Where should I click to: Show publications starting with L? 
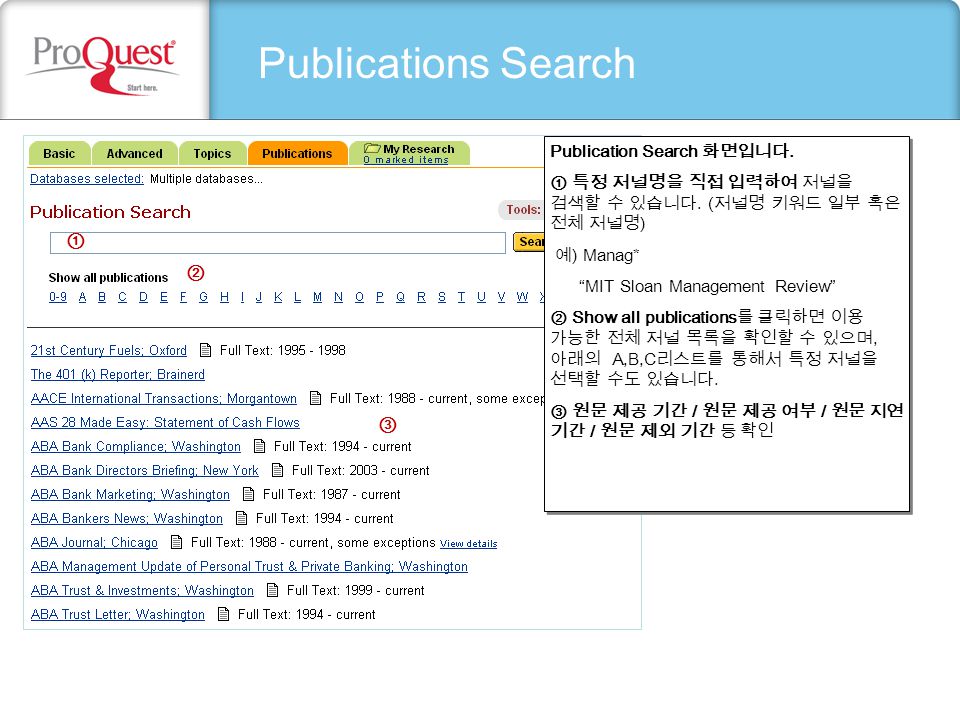297,297
